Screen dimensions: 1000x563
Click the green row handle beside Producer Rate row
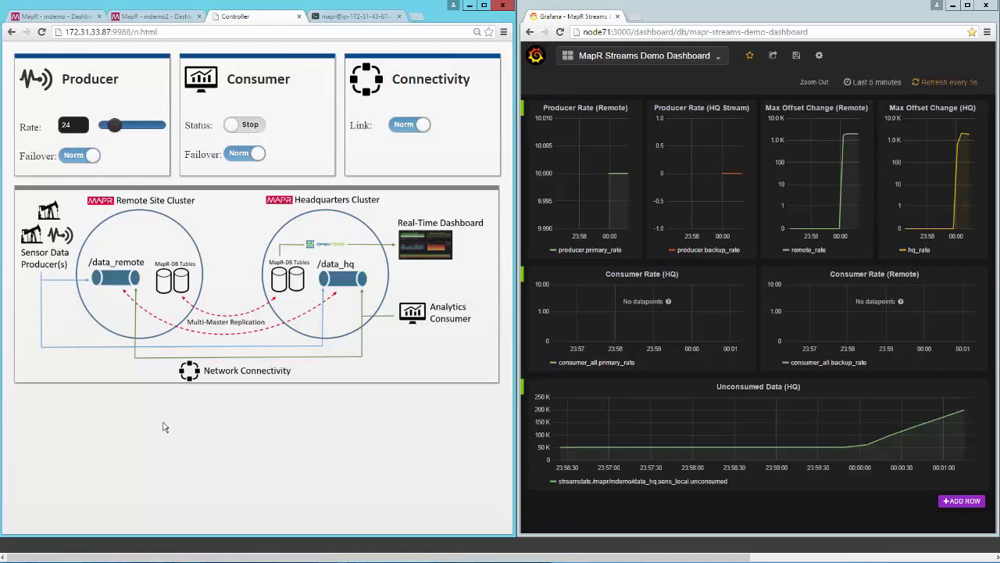(522, 107)
